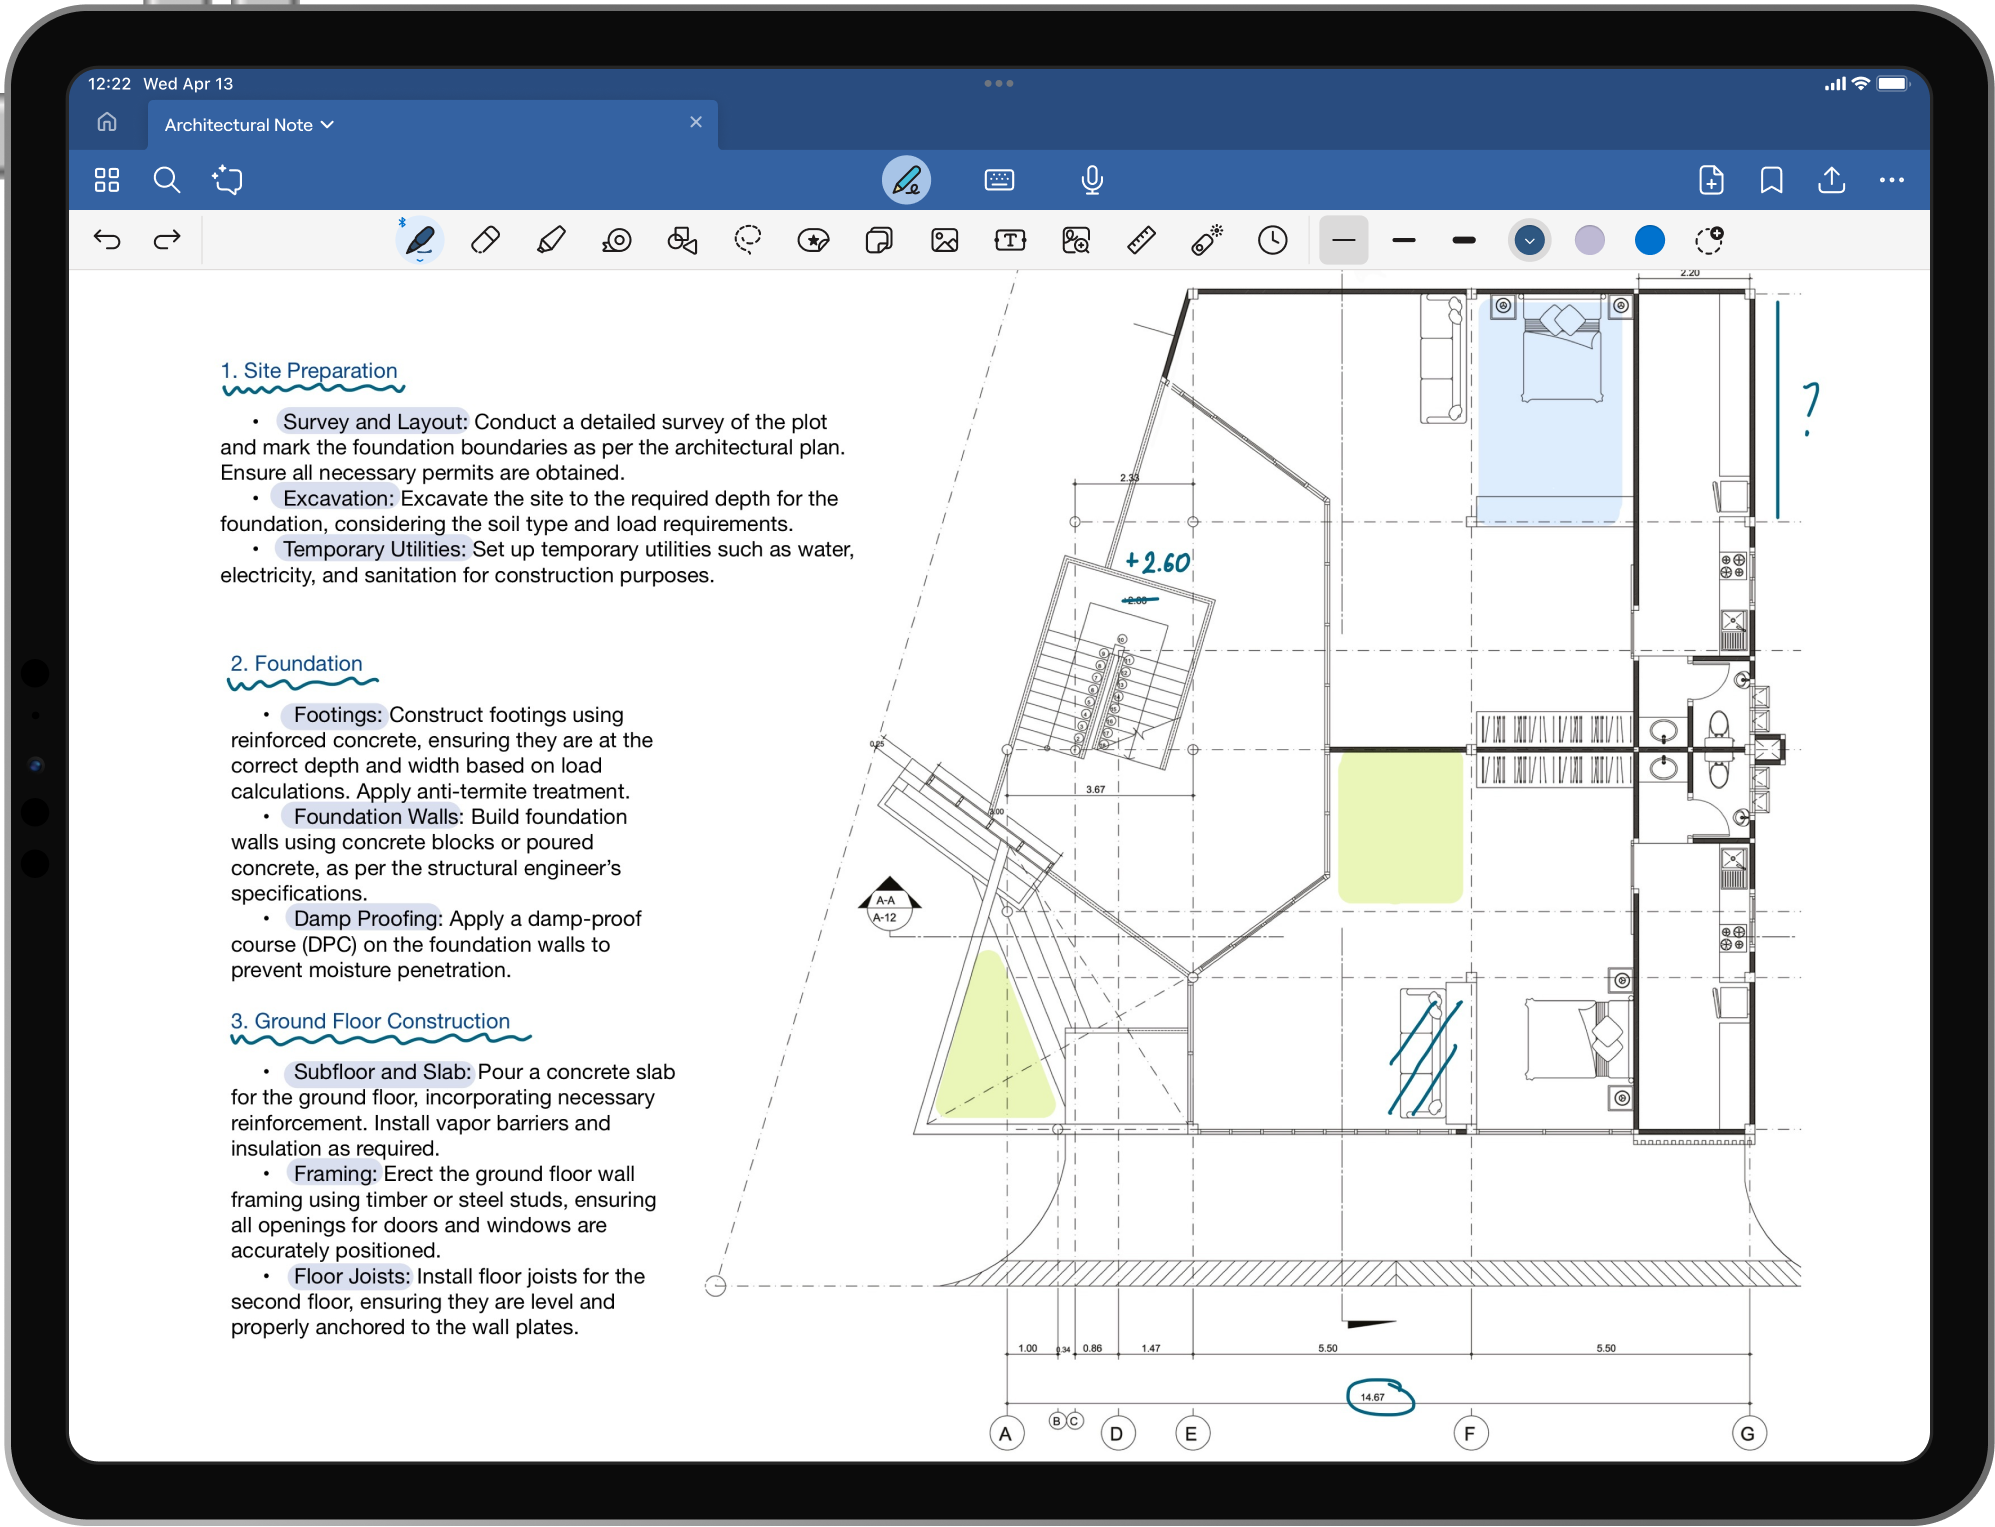Image resolution: width=1995 pixels, height=1527 pixels.
Task: Activate the Laser pointer tool
Action: click(x=1207, y=240)
